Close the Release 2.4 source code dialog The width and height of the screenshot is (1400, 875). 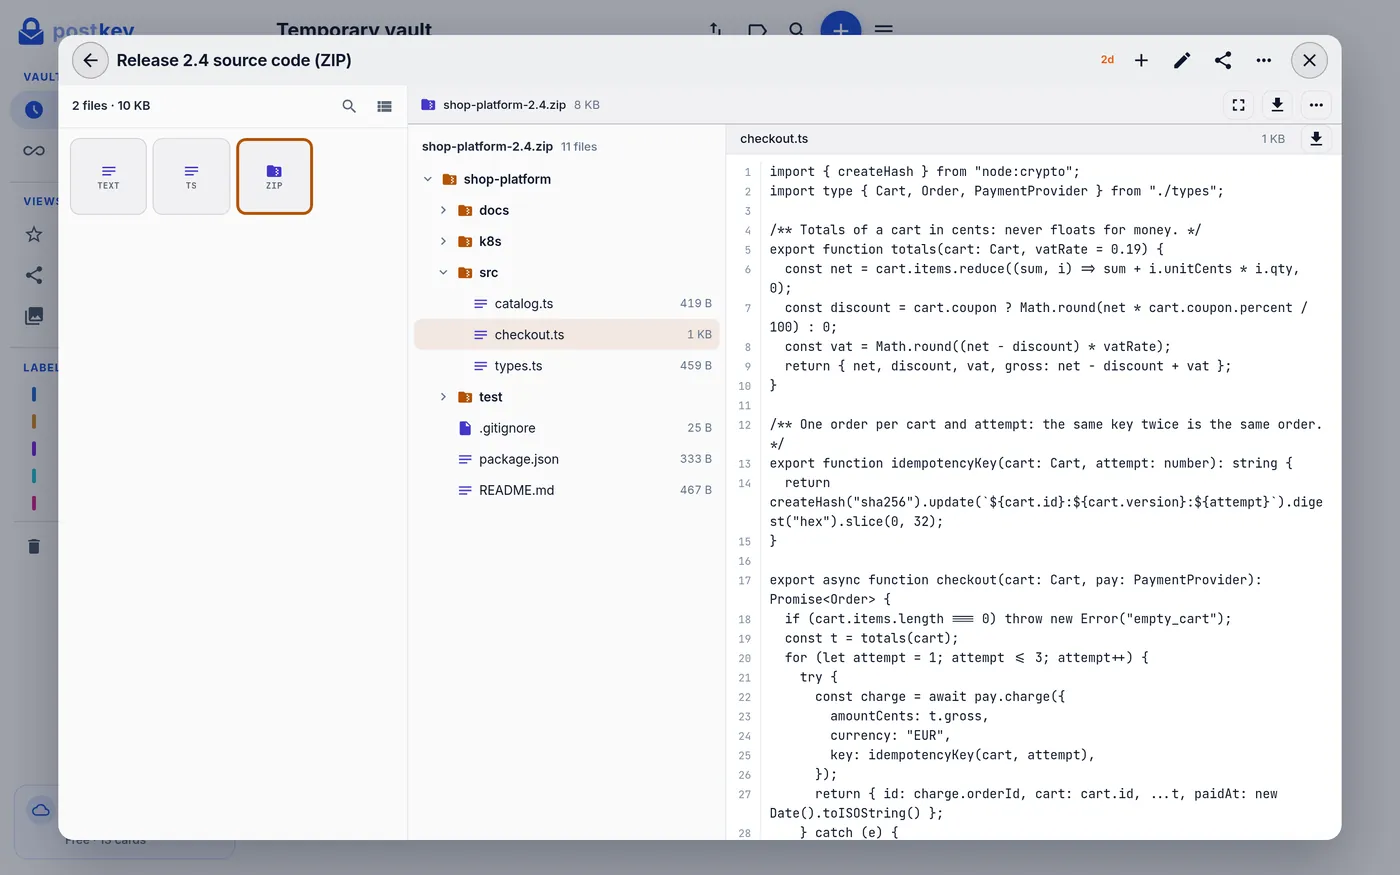click(x=1309, y=60)
